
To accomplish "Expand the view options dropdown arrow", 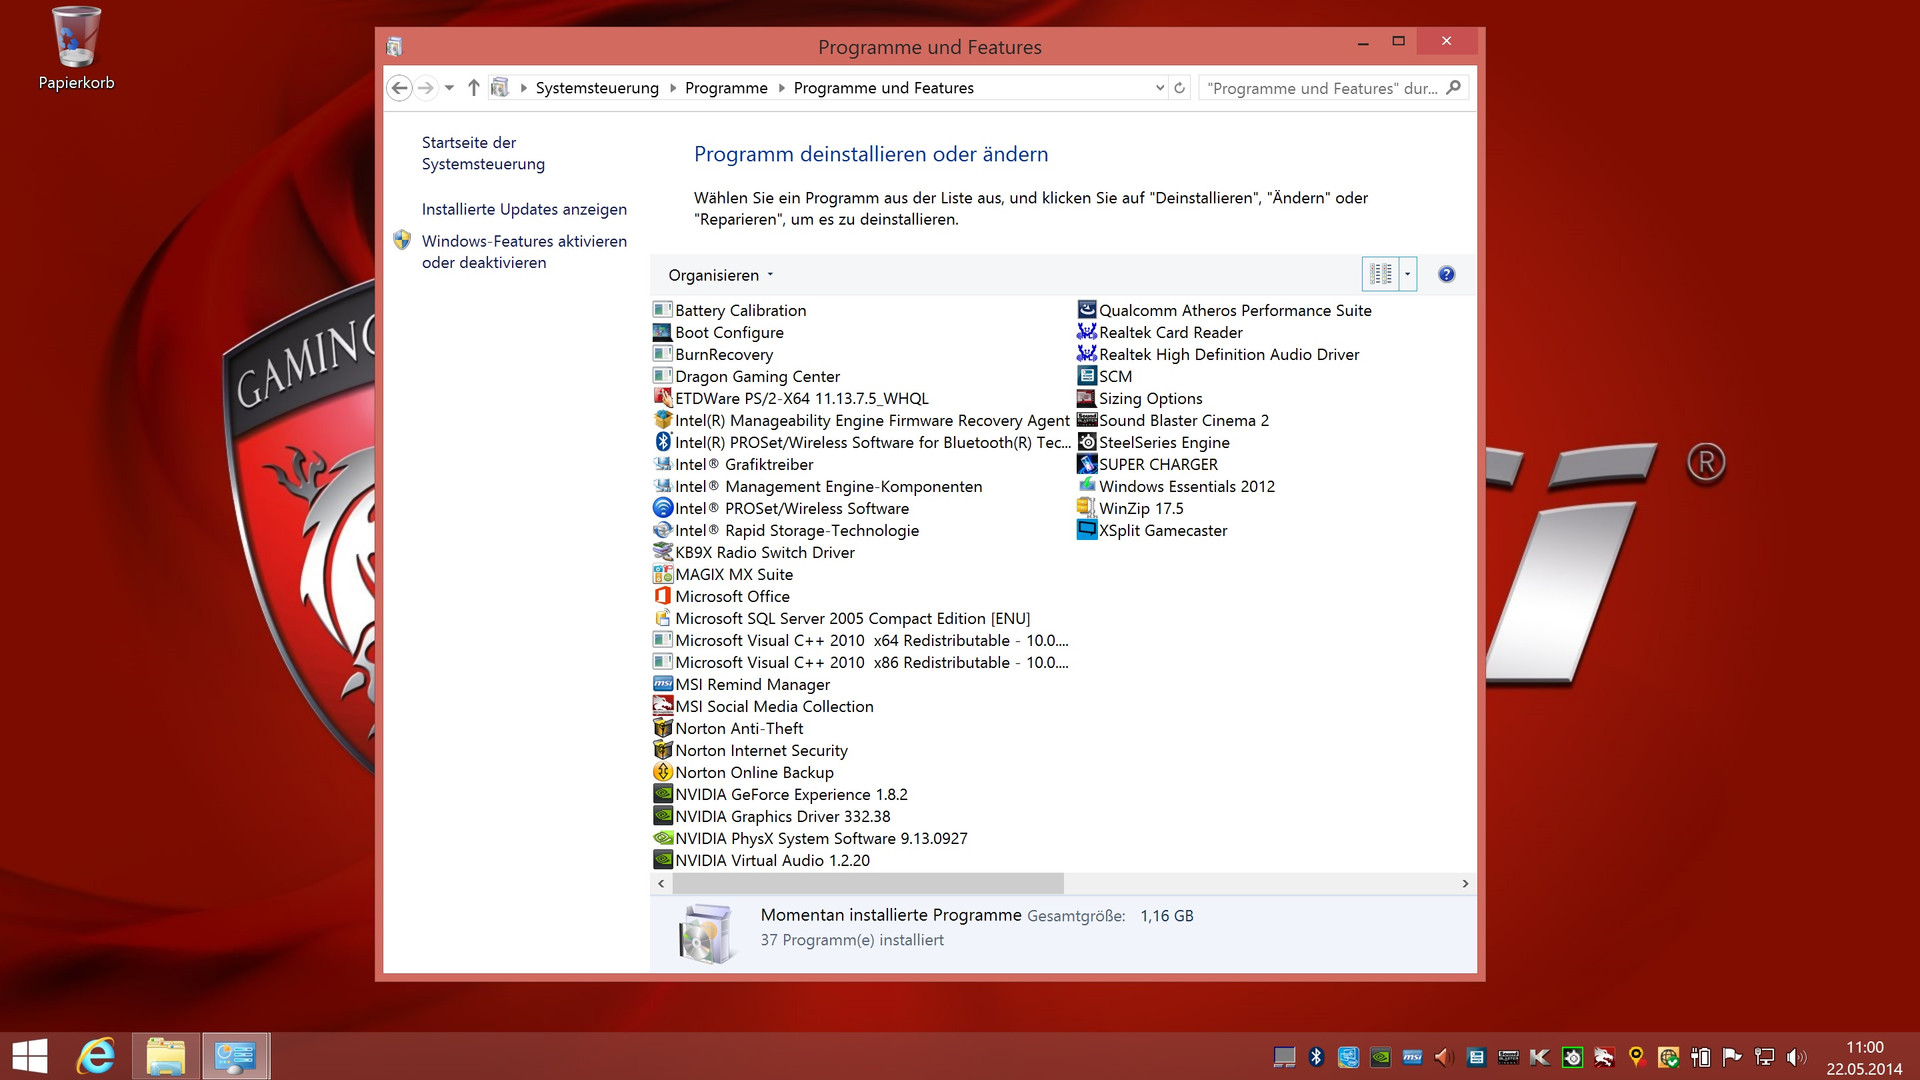I will [1407, 274].
